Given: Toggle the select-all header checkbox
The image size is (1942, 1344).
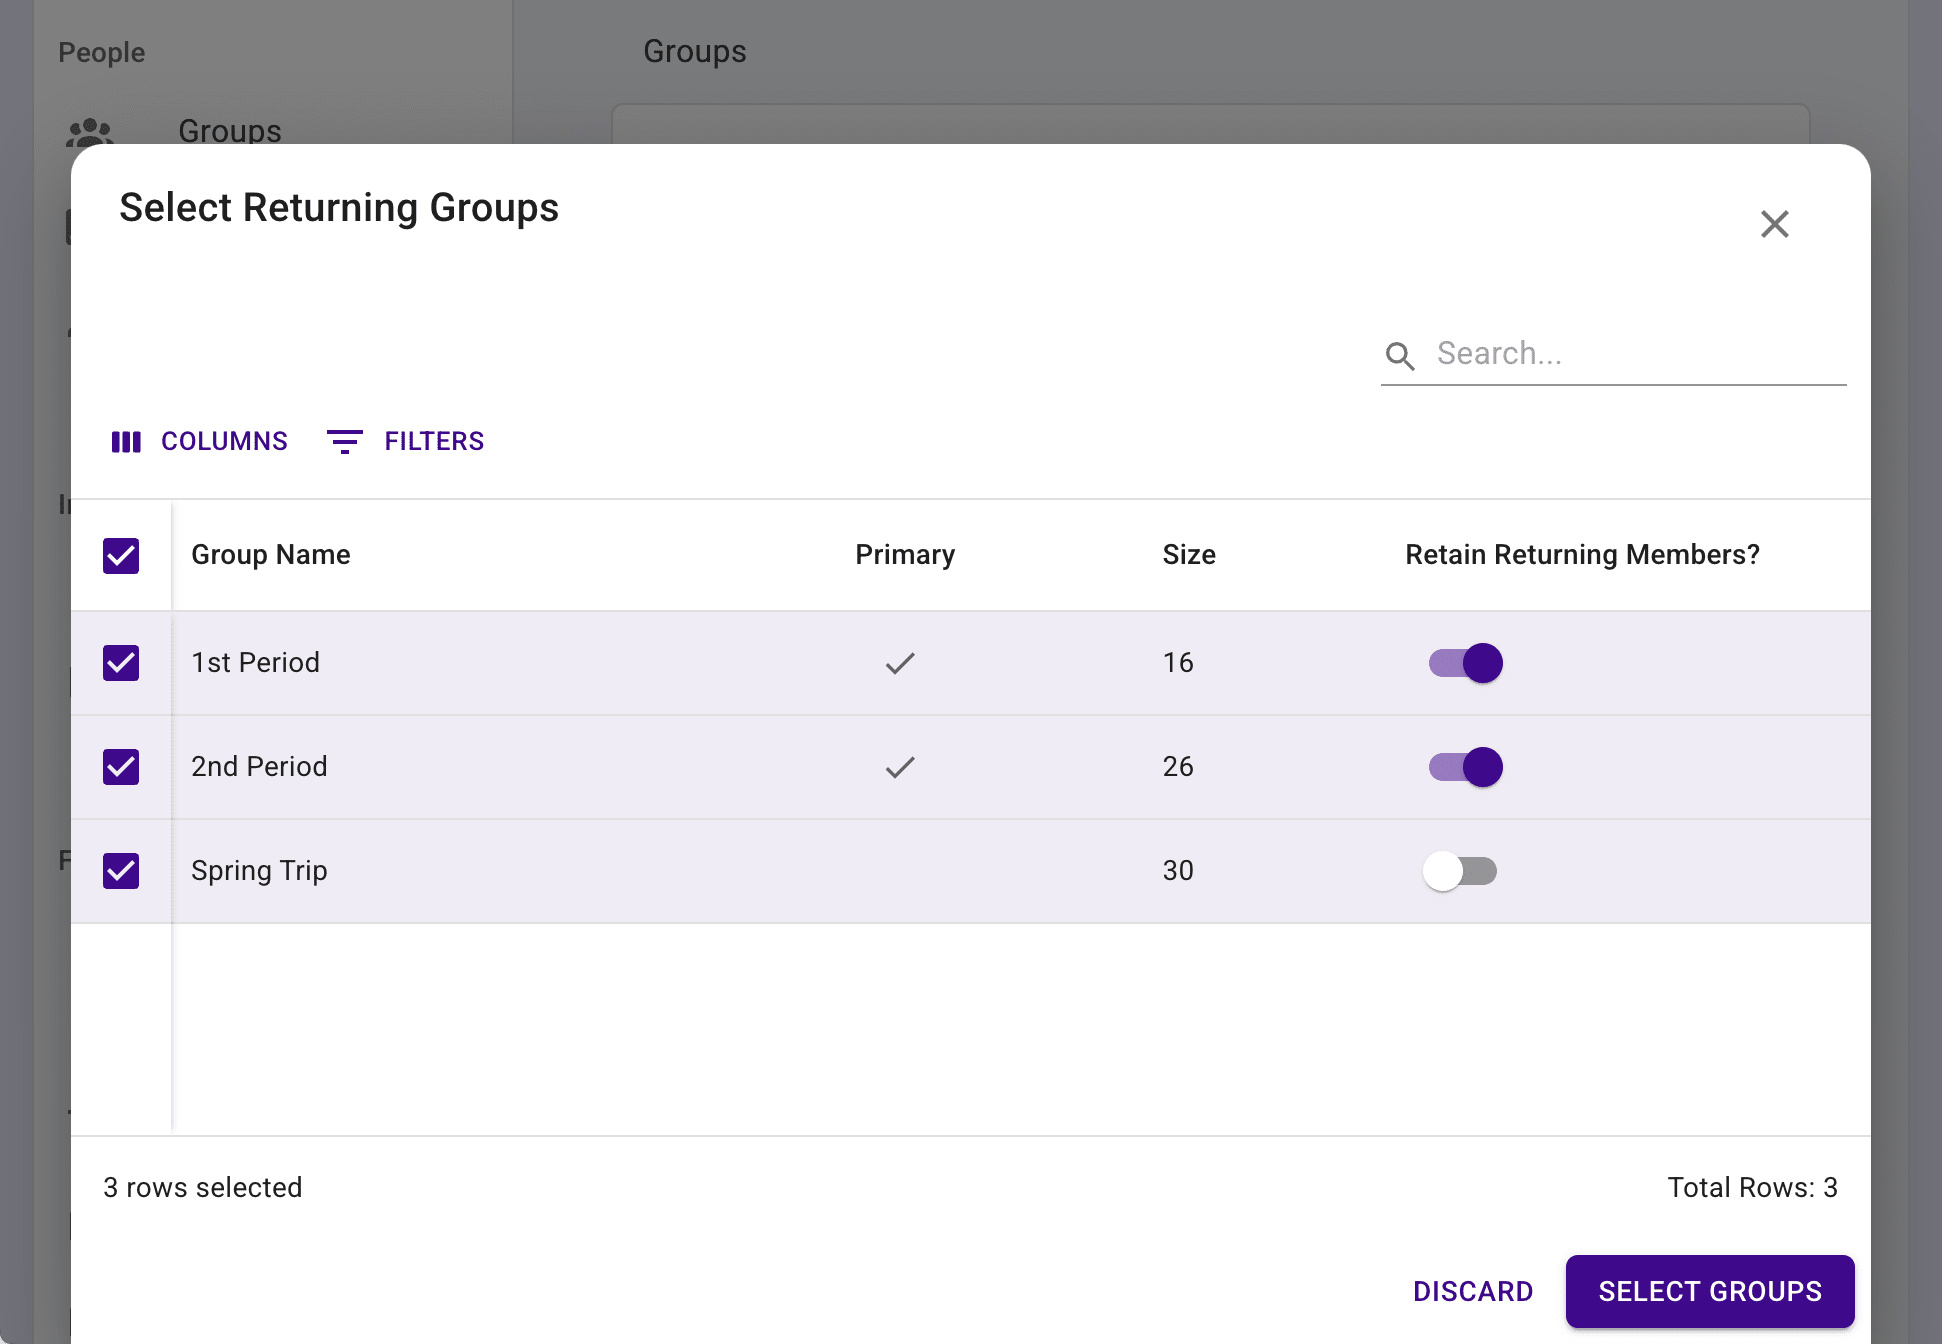Looking at the screenshot, I should [121, 555].
